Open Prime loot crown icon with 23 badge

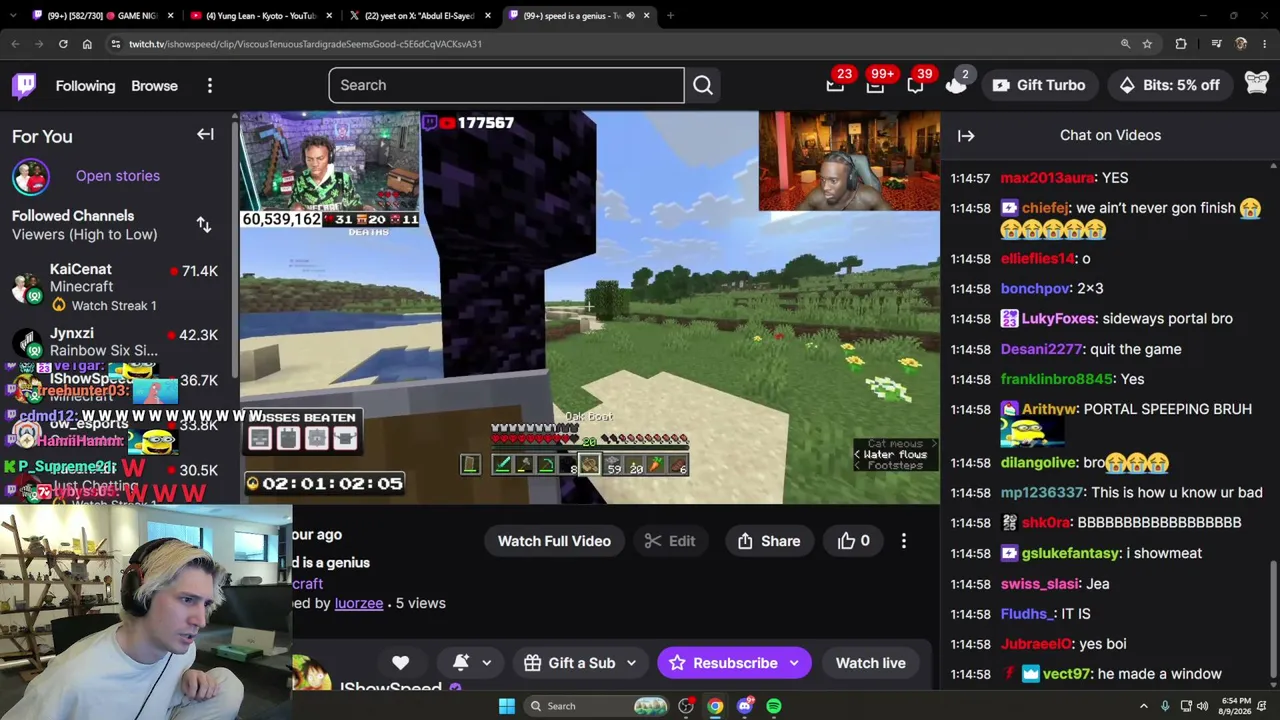pos(835,85)
